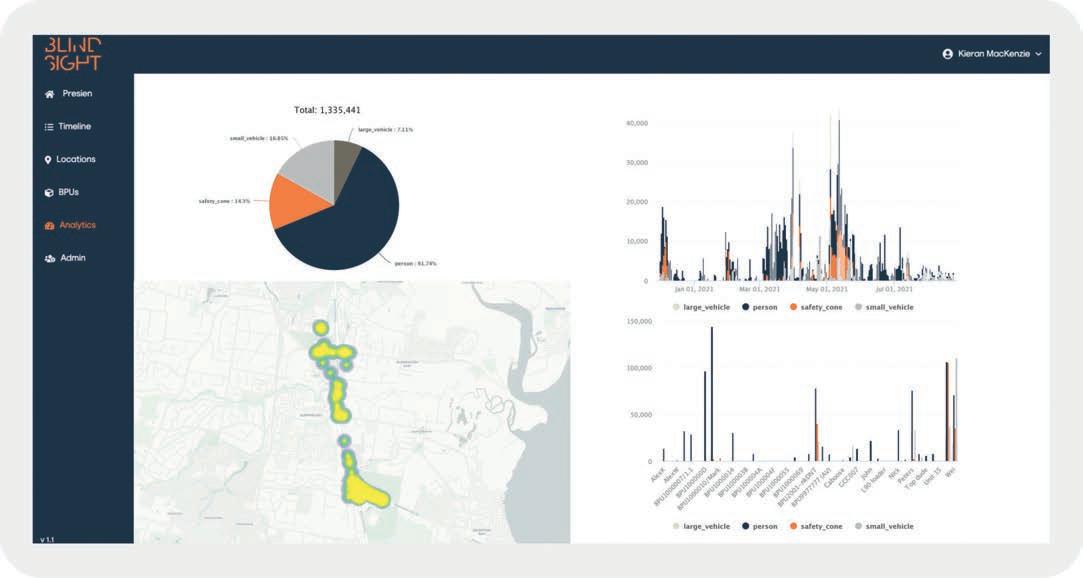Click the user avatar icon beside Kieran MacKenzie
This screenshot has height=578, width=1083.
pos(948,54)
